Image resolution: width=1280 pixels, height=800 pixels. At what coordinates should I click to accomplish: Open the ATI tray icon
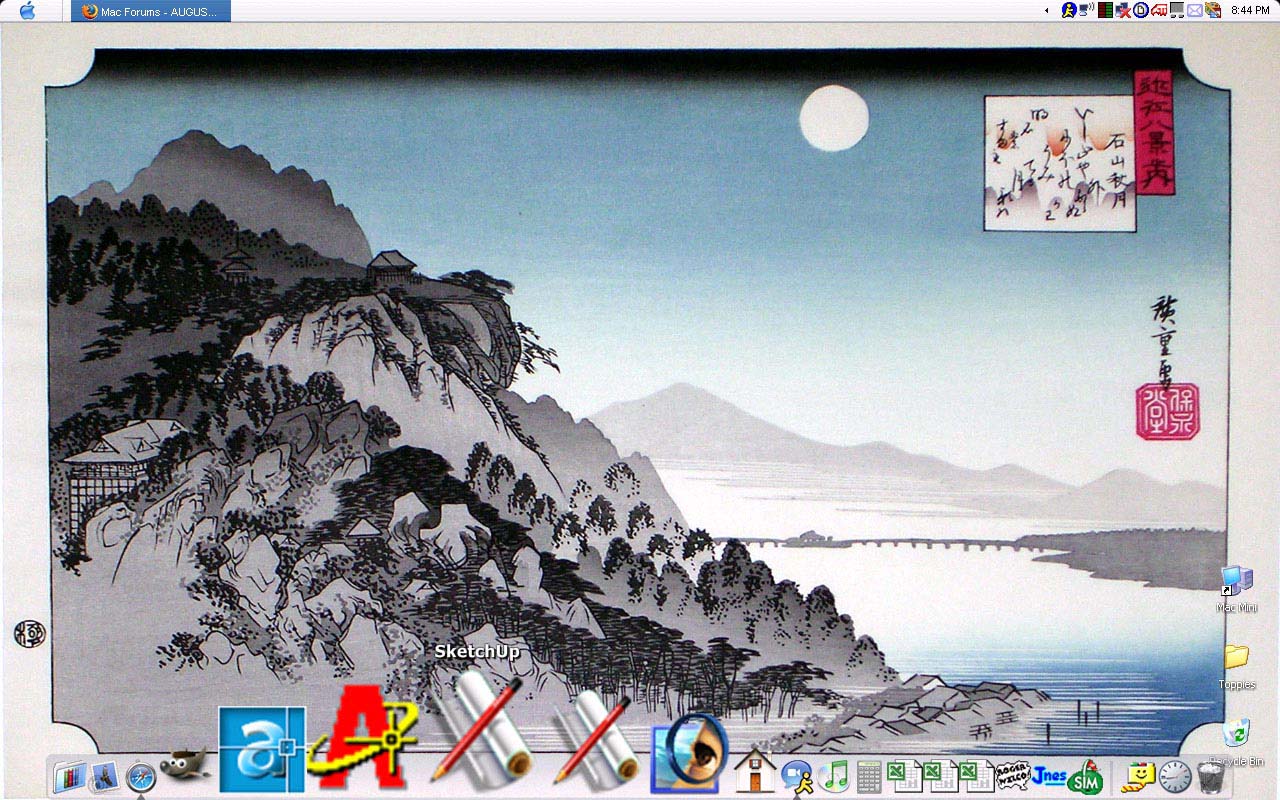(x=1159, y=10)
